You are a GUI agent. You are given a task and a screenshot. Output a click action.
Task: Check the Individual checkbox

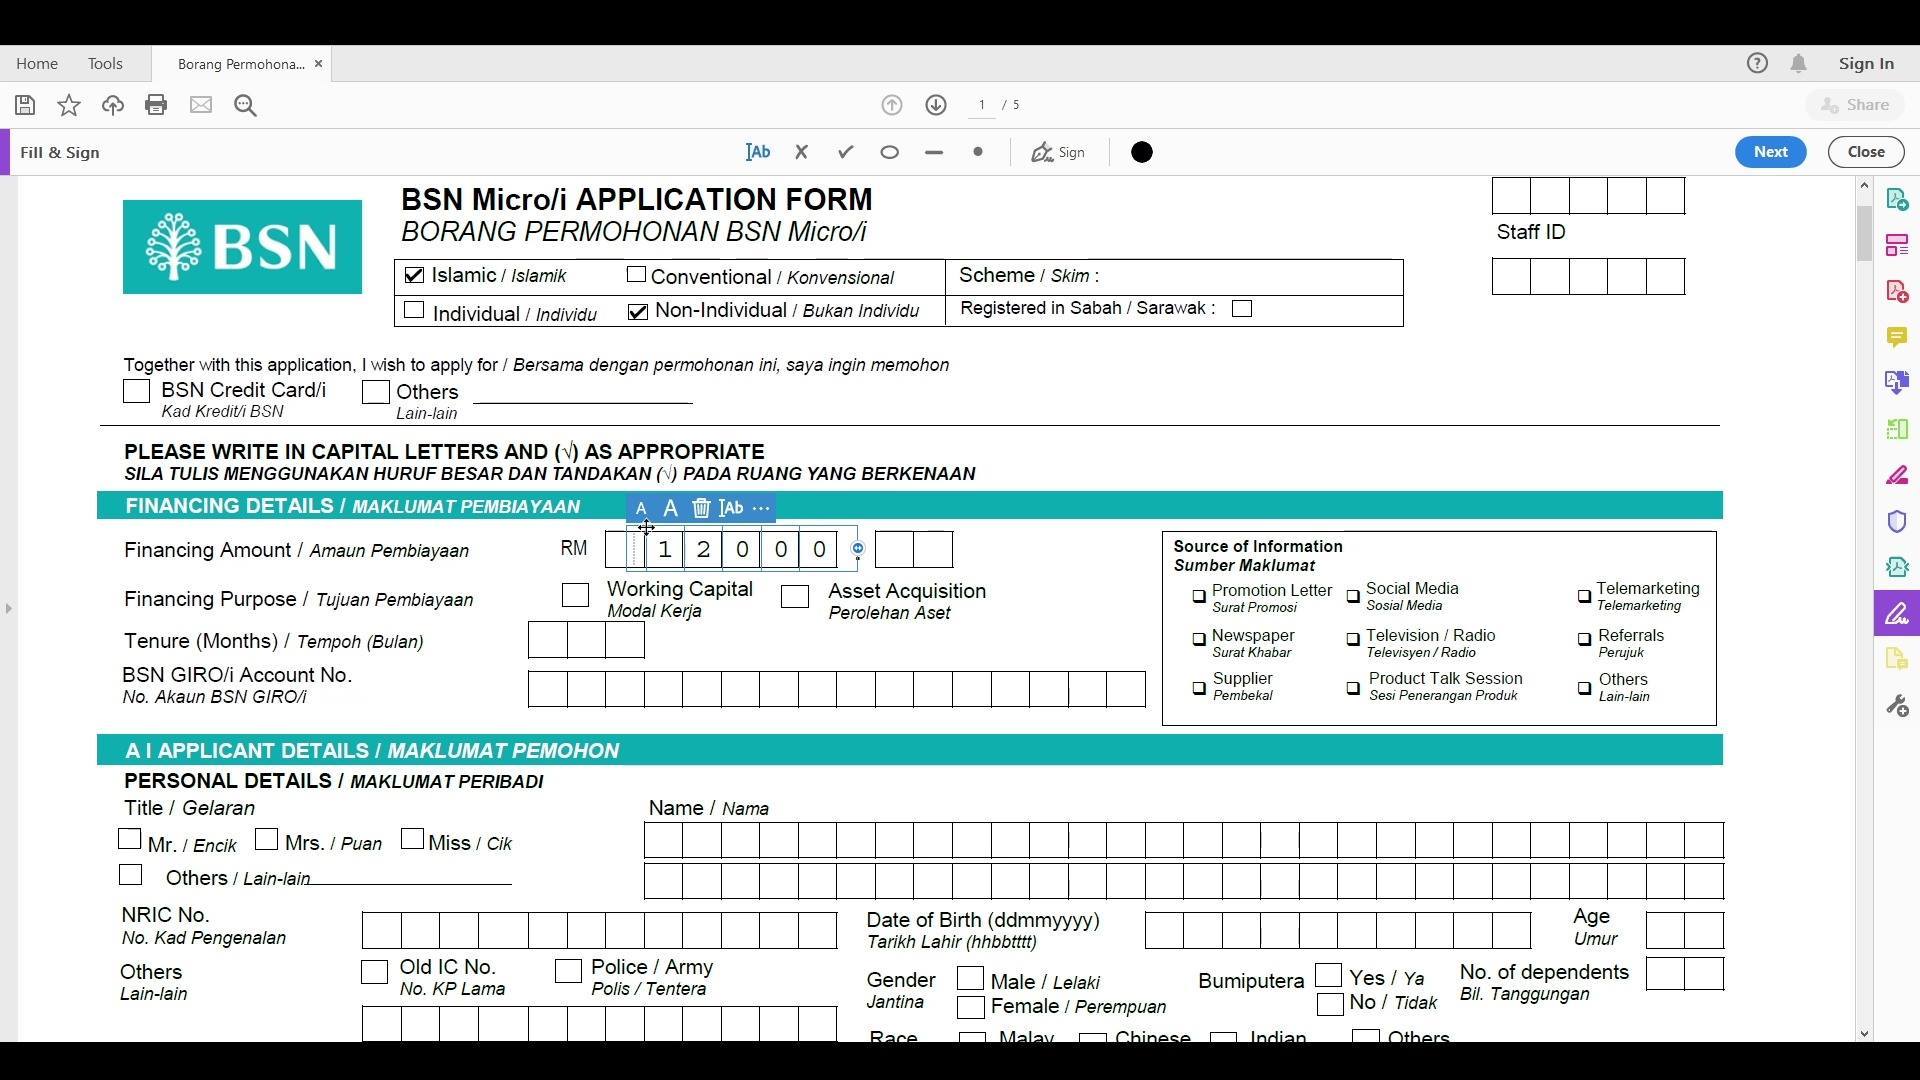(414, 311)
